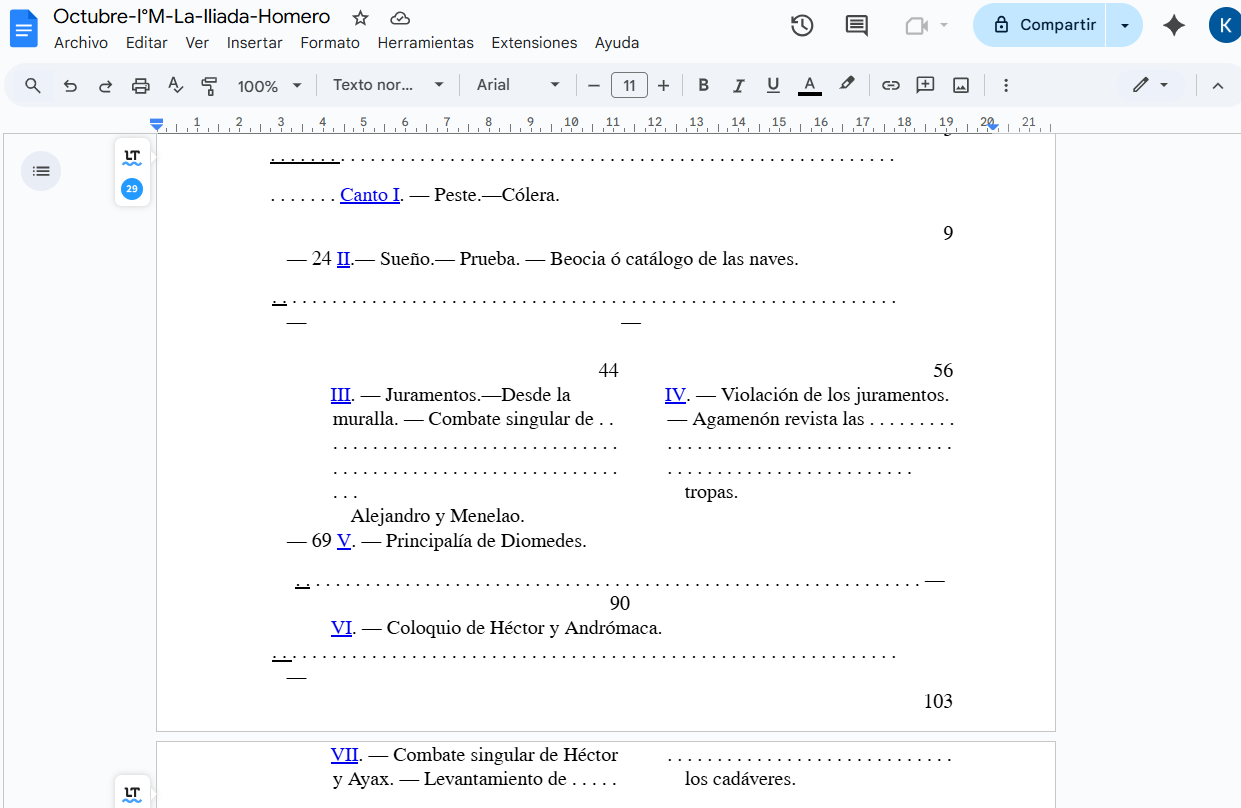1241x808 pixels.
Task: Follow the VI link before Coloquio
Action: [342, 628]
